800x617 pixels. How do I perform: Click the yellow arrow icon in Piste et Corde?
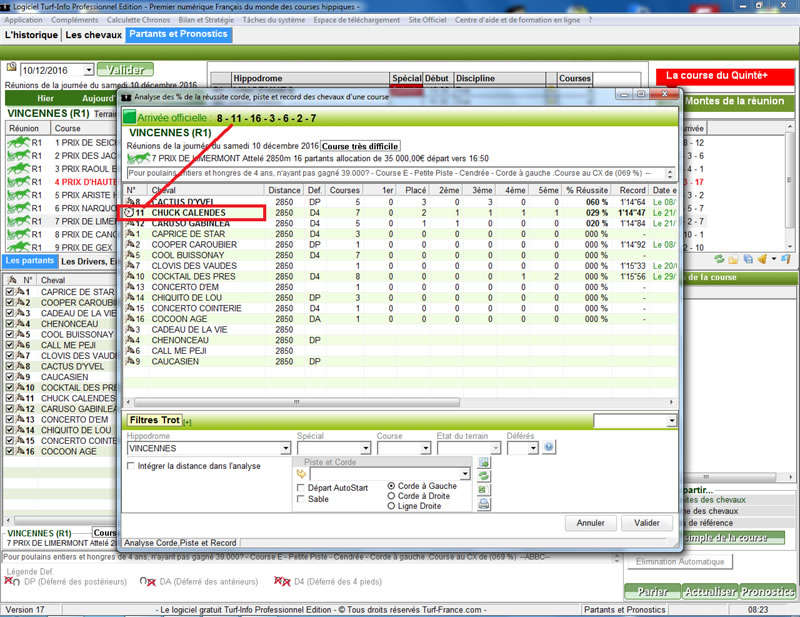click(x=301, y=473)
